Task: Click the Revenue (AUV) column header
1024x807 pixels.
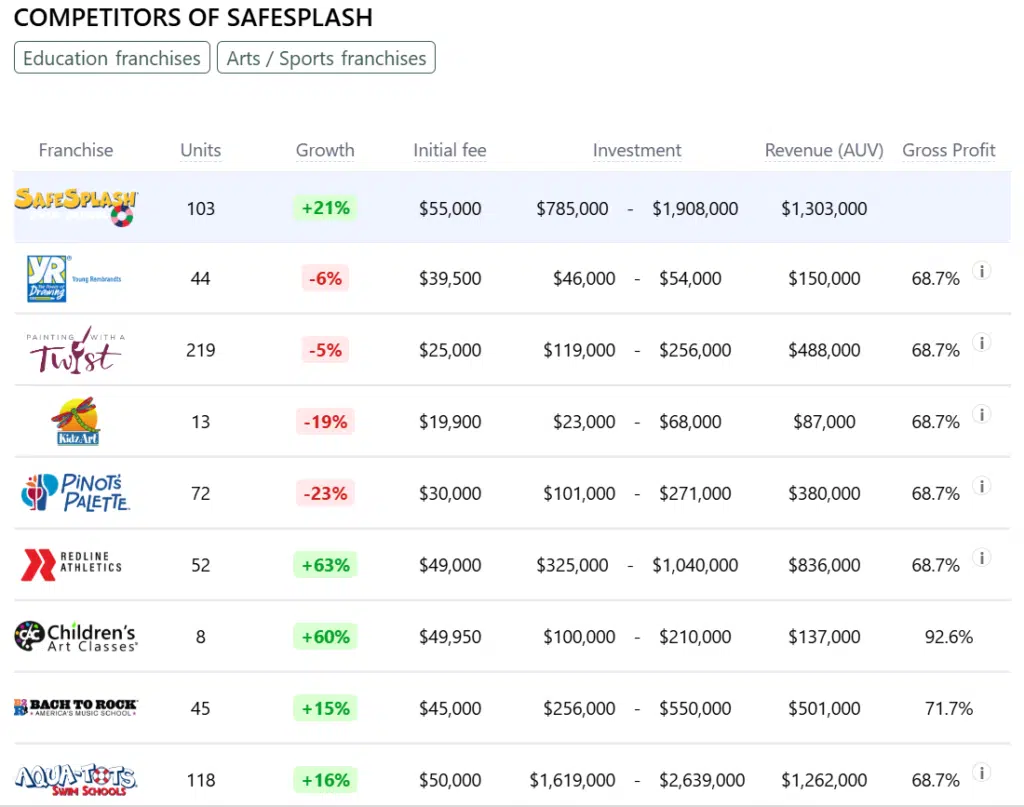Action: click(x=824, y=150)
